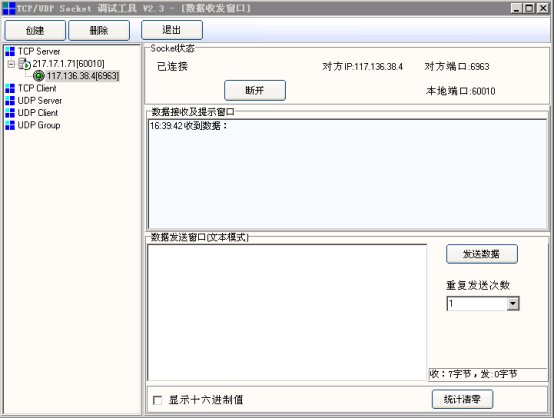Click the TCP Server node icon

(x=10, y=52)
